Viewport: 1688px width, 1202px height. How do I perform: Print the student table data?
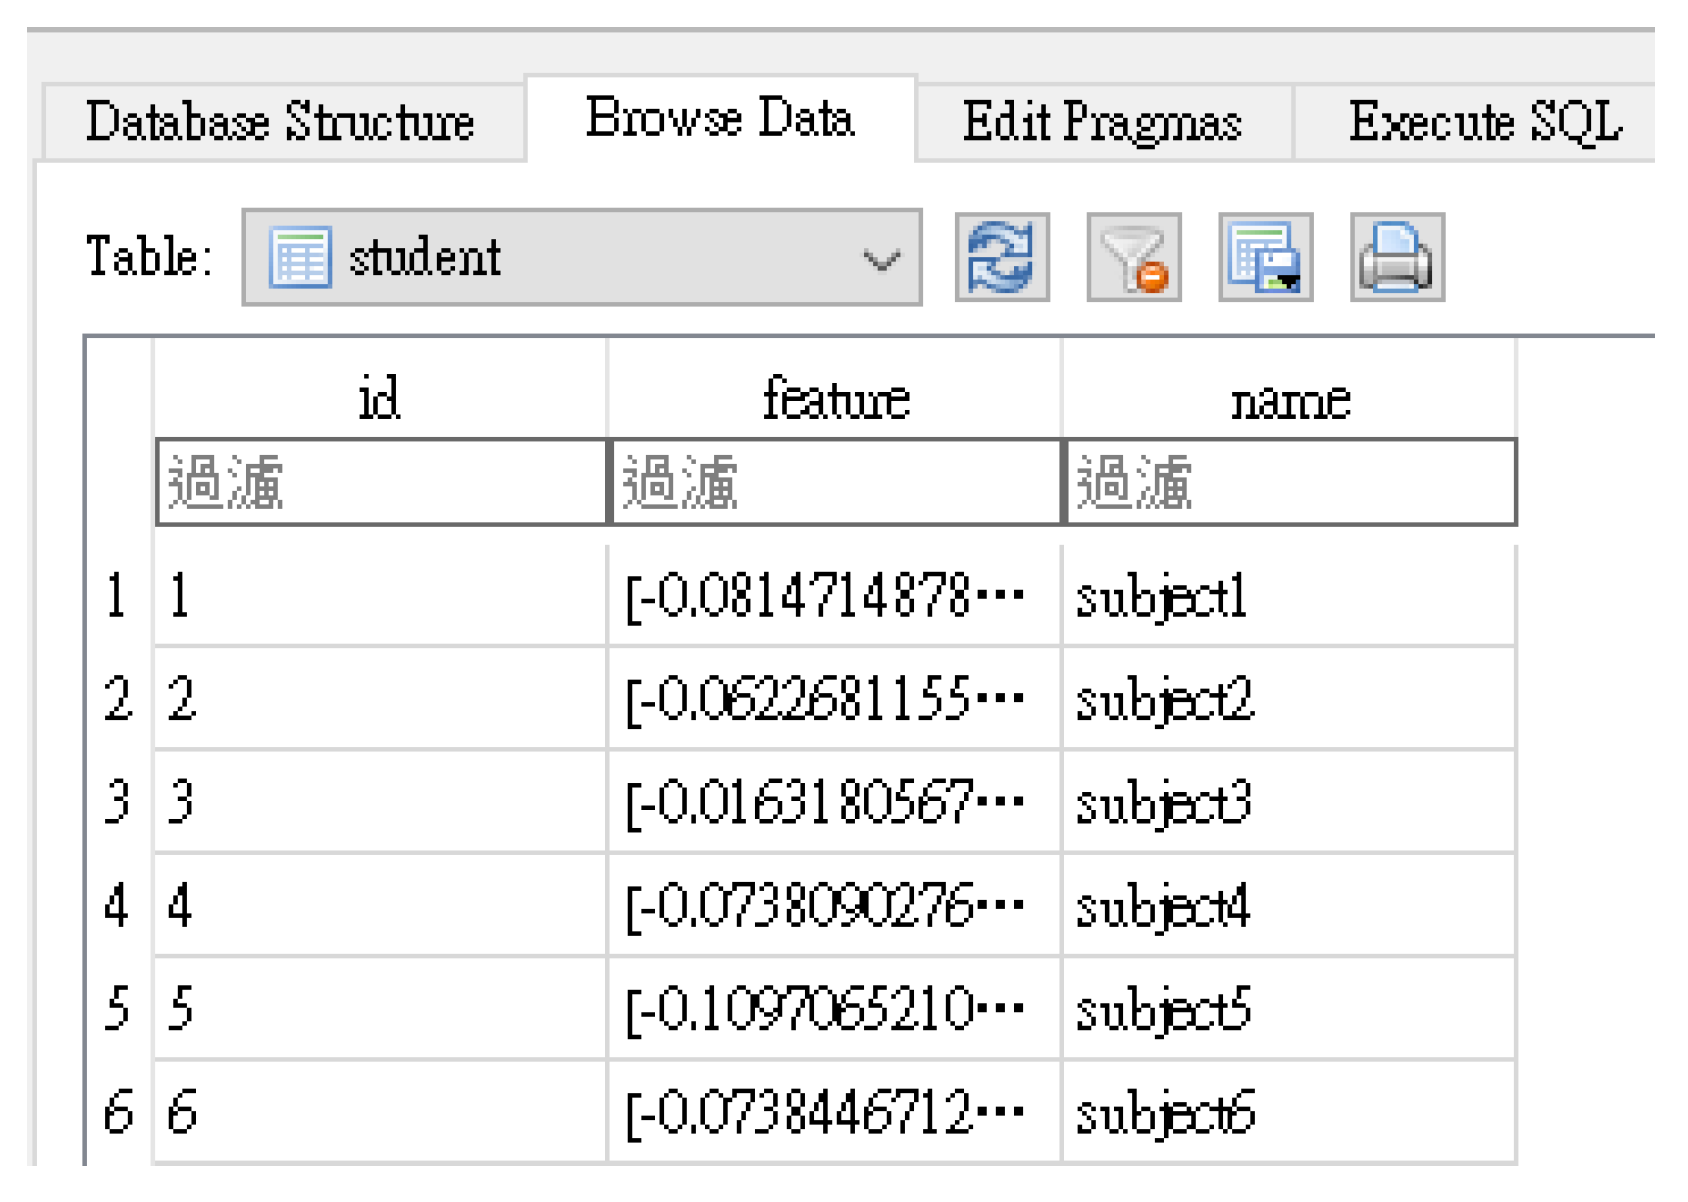(1397, 257)
